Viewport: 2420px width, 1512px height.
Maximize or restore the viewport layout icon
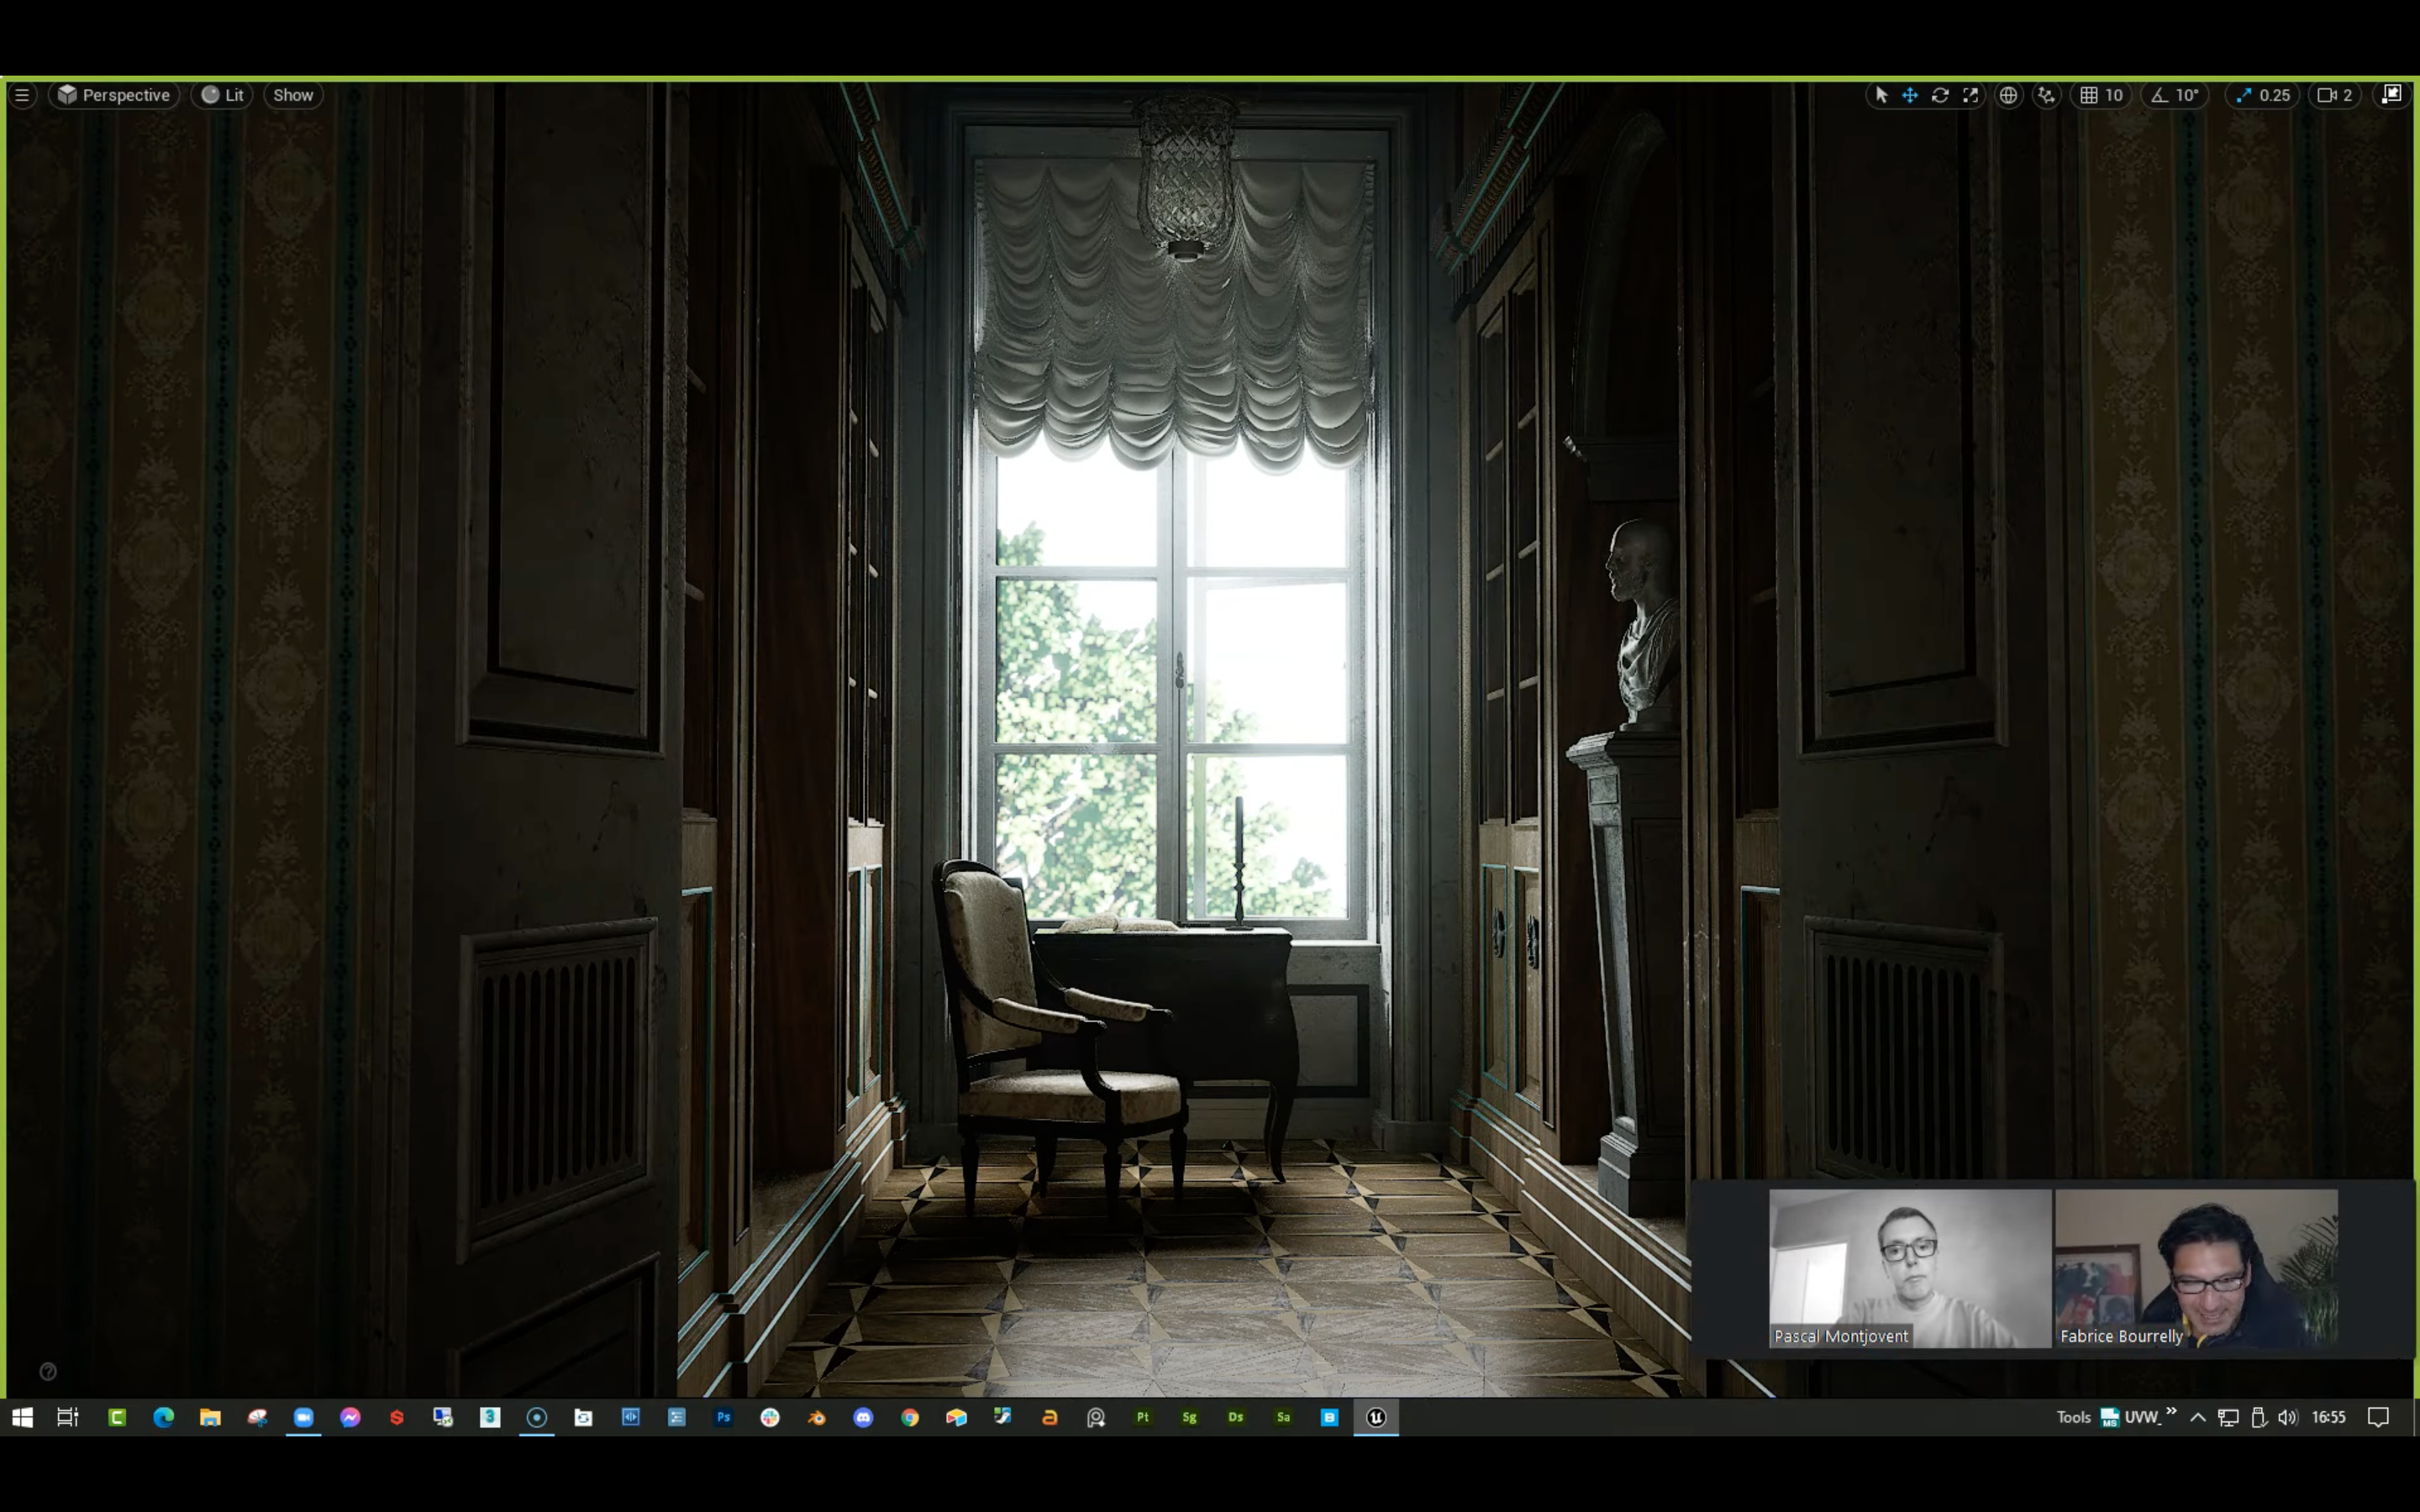(x=2391, y=94)
